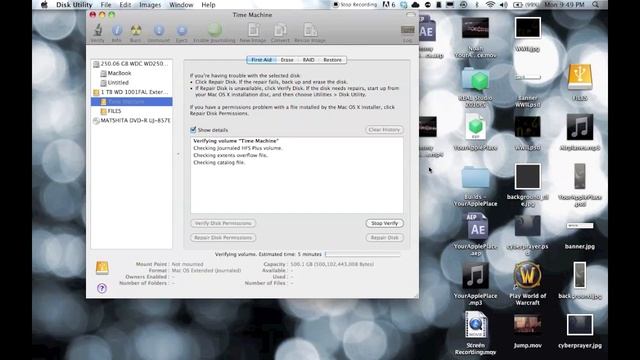Click the cloud menu bar icon
Image resolution: width=640 pixels, height=360 pixels.
415,5
